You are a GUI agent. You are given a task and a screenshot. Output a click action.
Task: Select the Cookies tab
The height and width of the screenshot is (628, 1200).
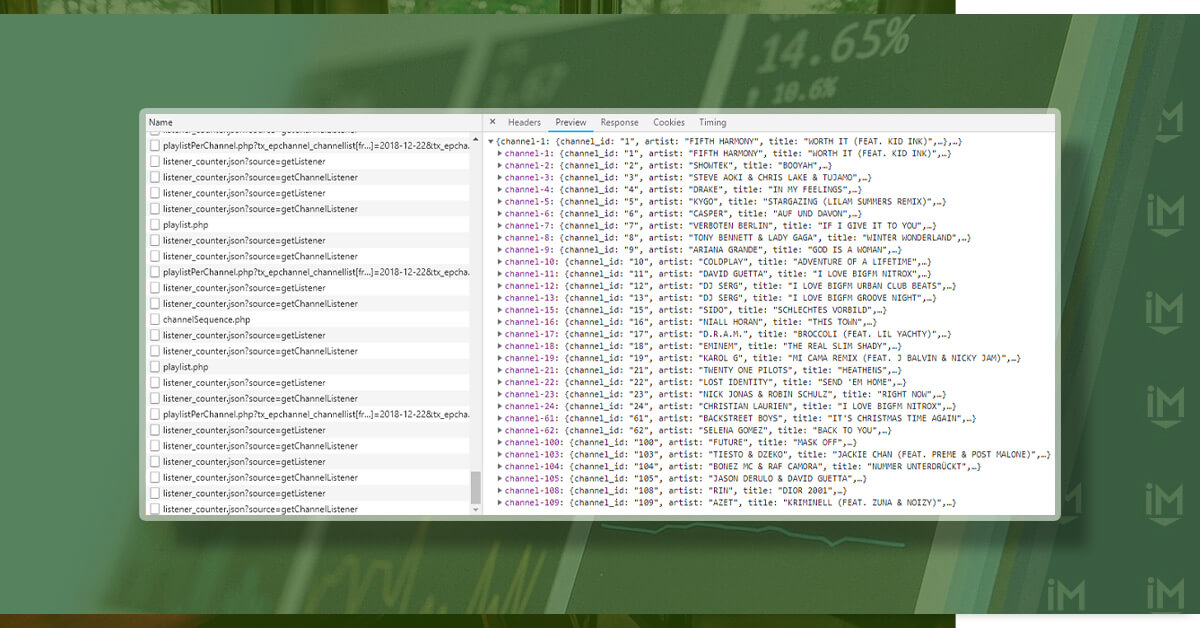pos(669,122)
